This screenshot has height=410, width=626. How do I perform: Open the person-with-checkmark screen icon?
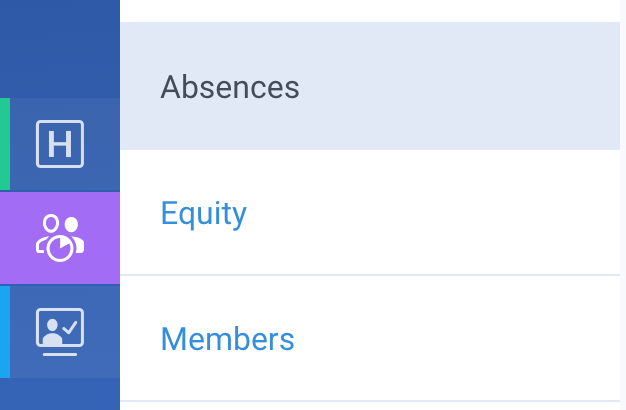click(x=60, y=332)
